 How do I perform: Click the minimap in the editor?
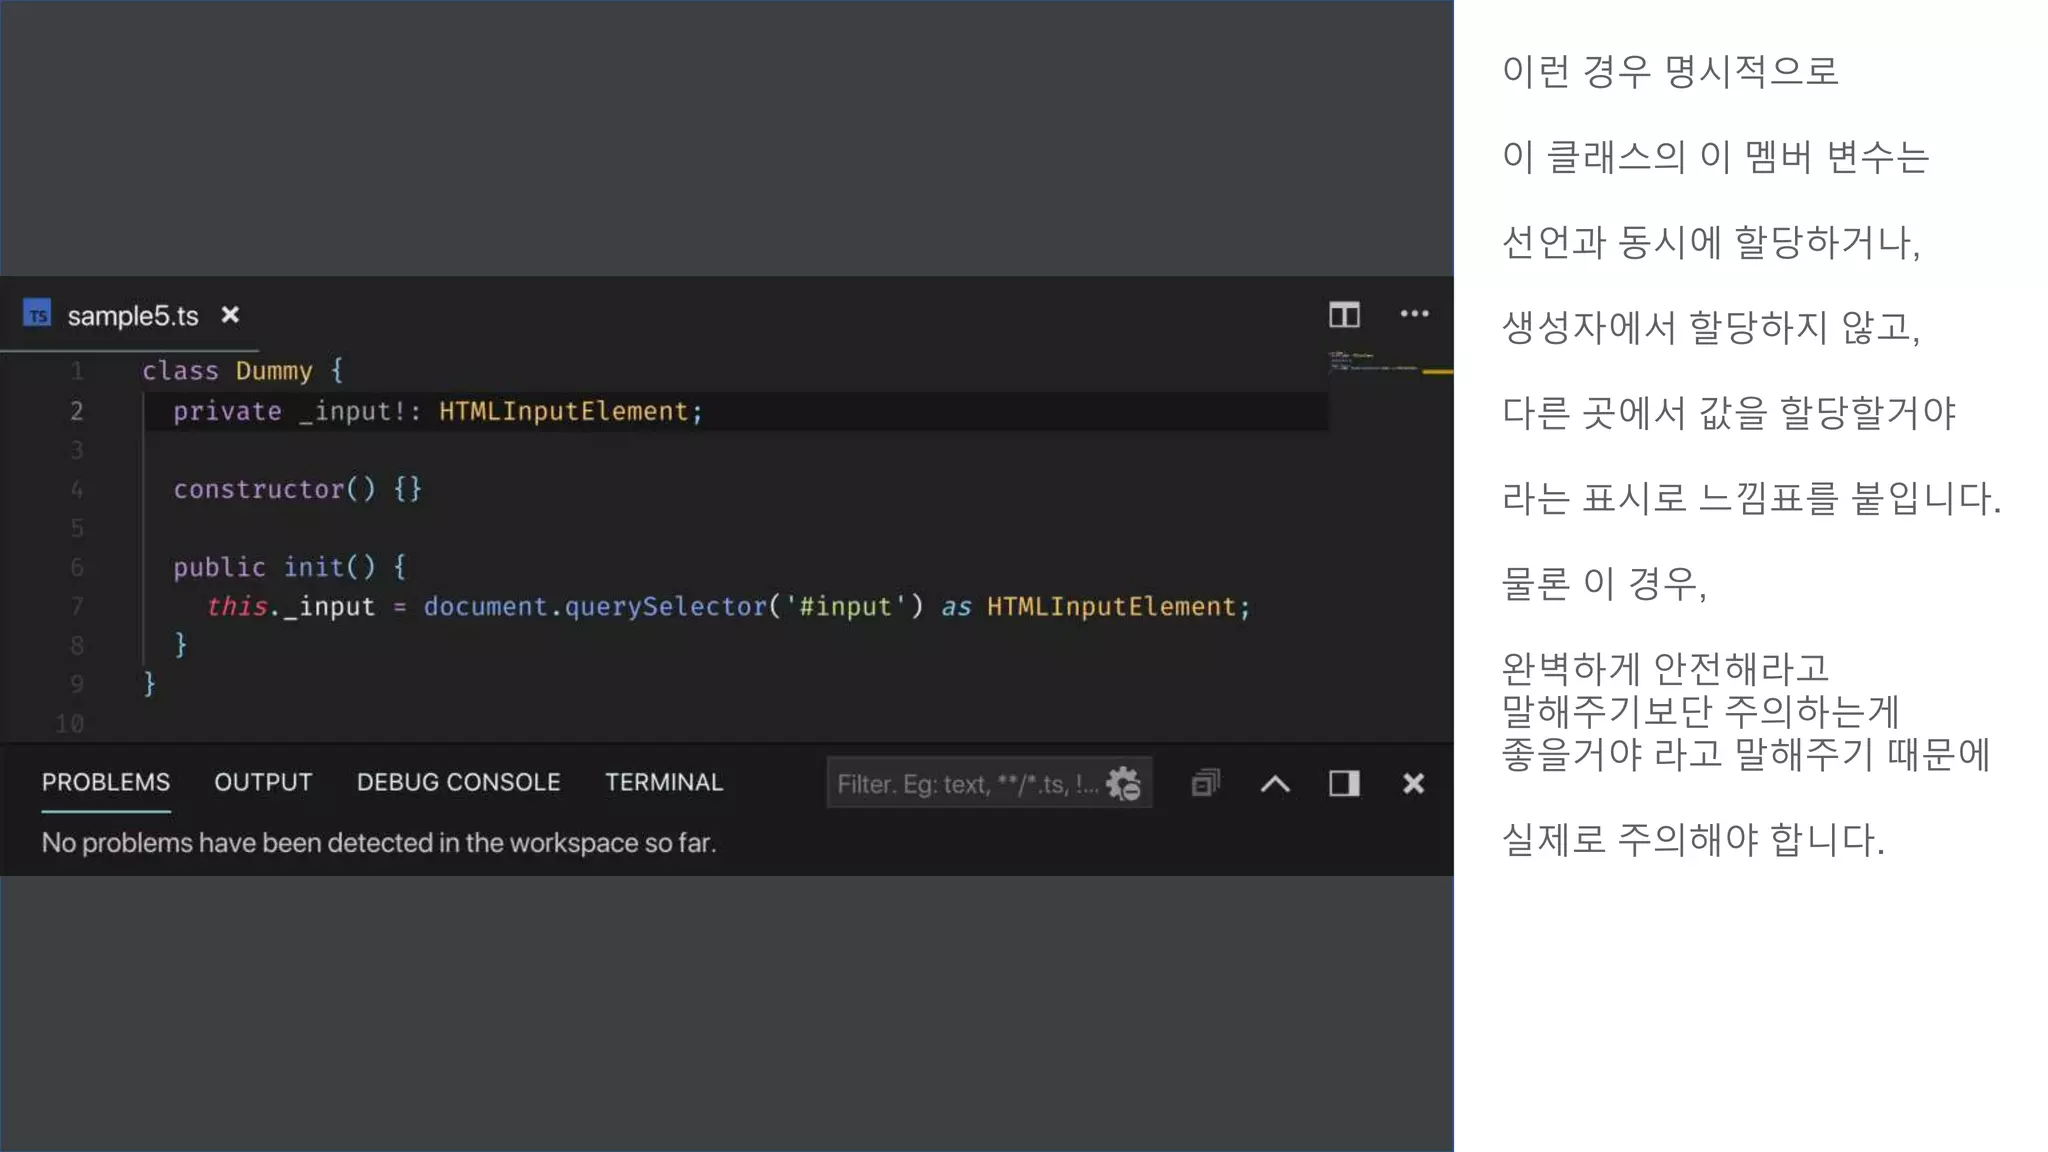click(1374, 362)
